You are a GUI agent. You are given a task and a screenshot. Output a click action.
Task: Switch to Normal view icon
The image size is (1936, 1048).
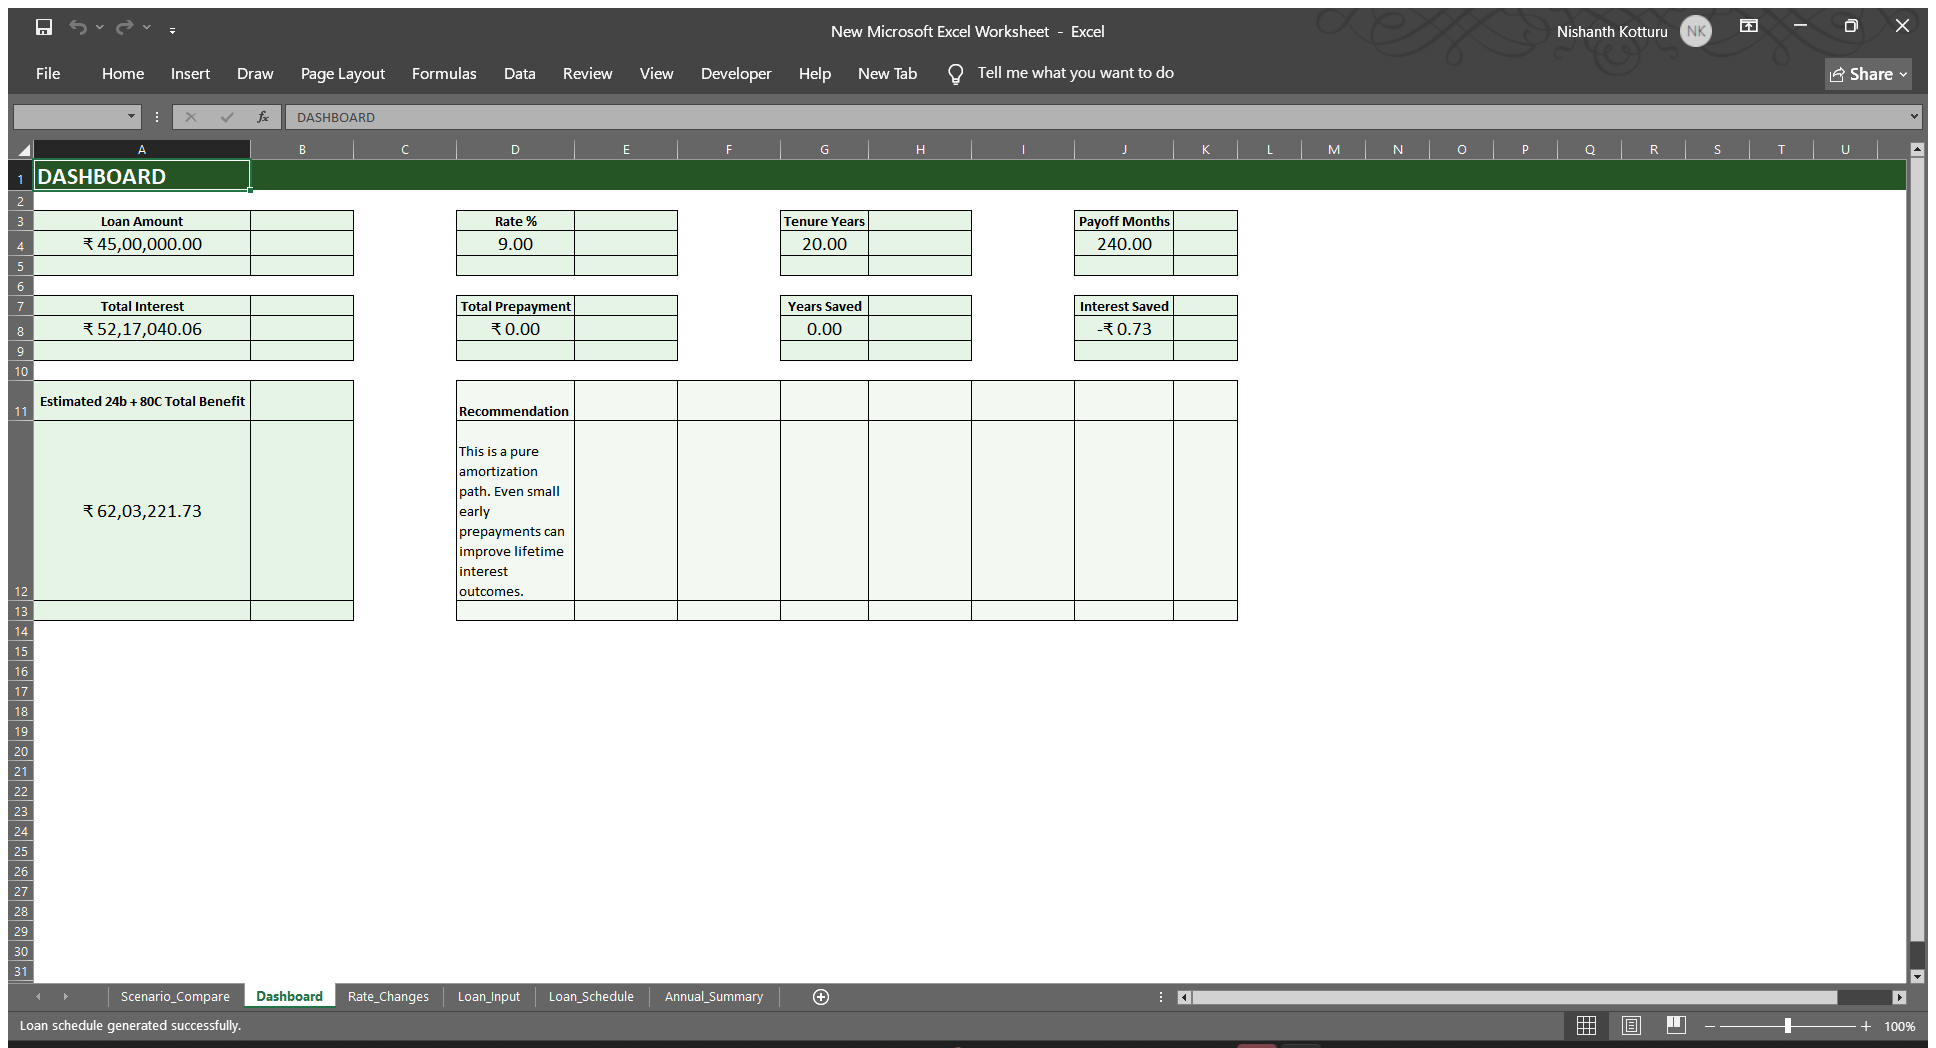click(1586, 1026)
